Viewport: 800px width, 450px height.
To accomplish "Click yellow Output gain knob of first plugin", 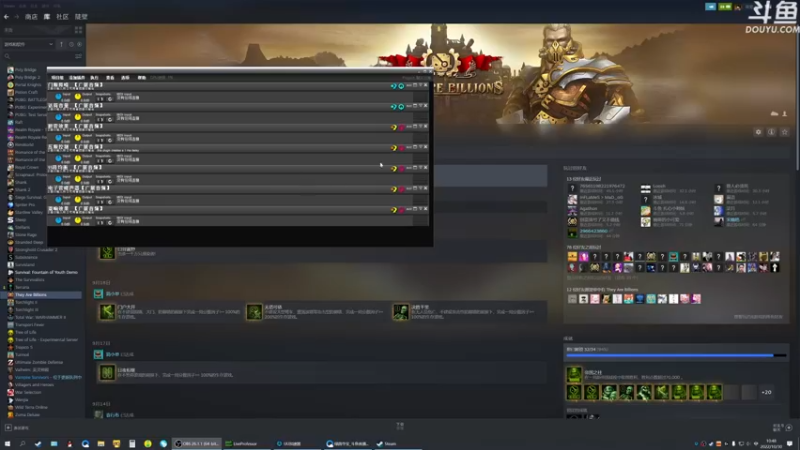I will coord(78,96).
